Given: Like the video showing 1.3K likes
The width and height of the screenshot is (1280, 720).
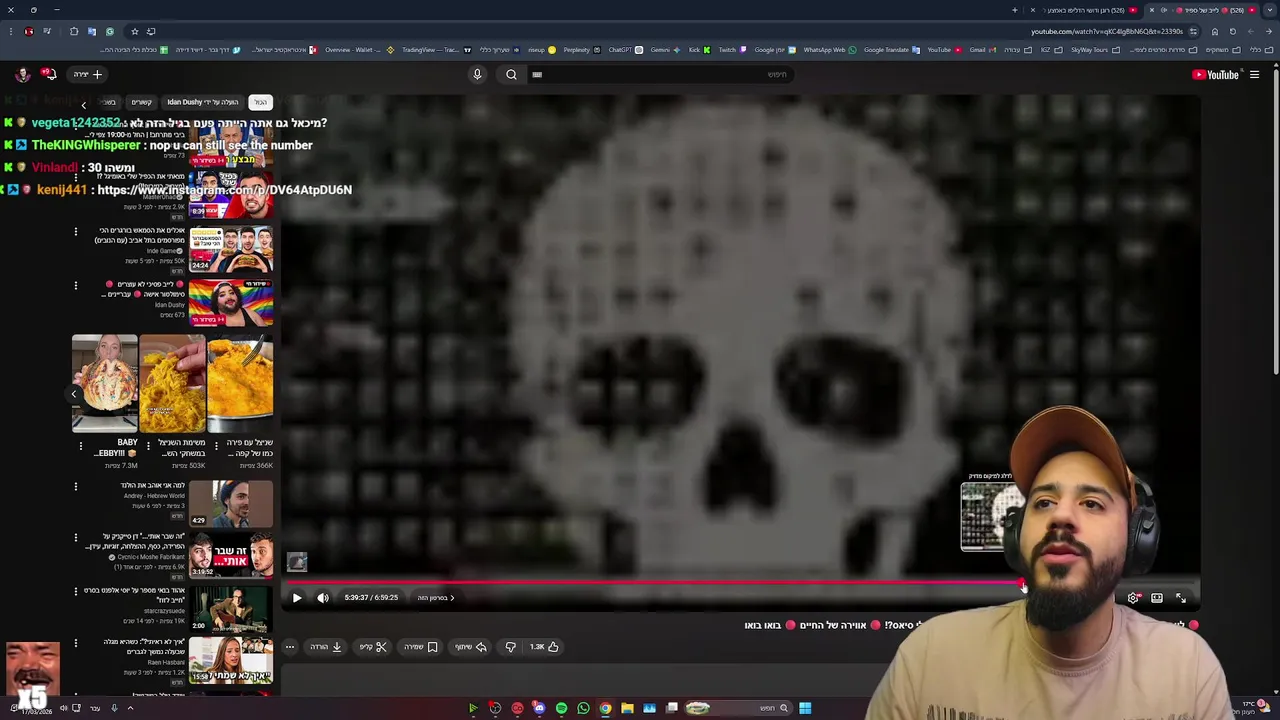Looking at the screenshot, I should pyautogui.click(x=545, y=647).
